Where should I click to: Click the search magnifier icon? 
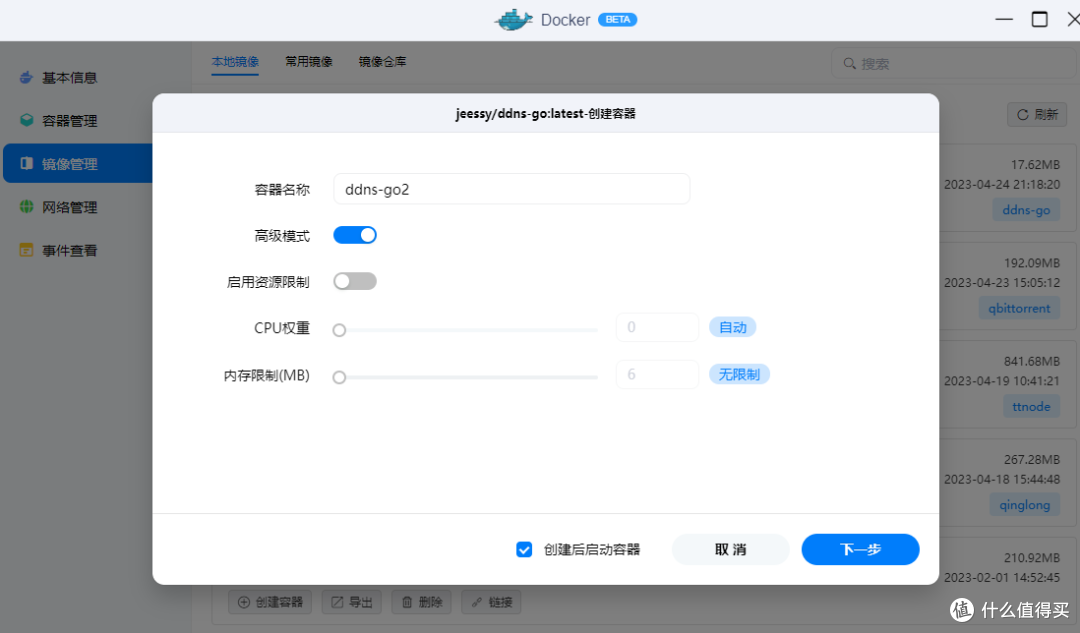[849, 63]
